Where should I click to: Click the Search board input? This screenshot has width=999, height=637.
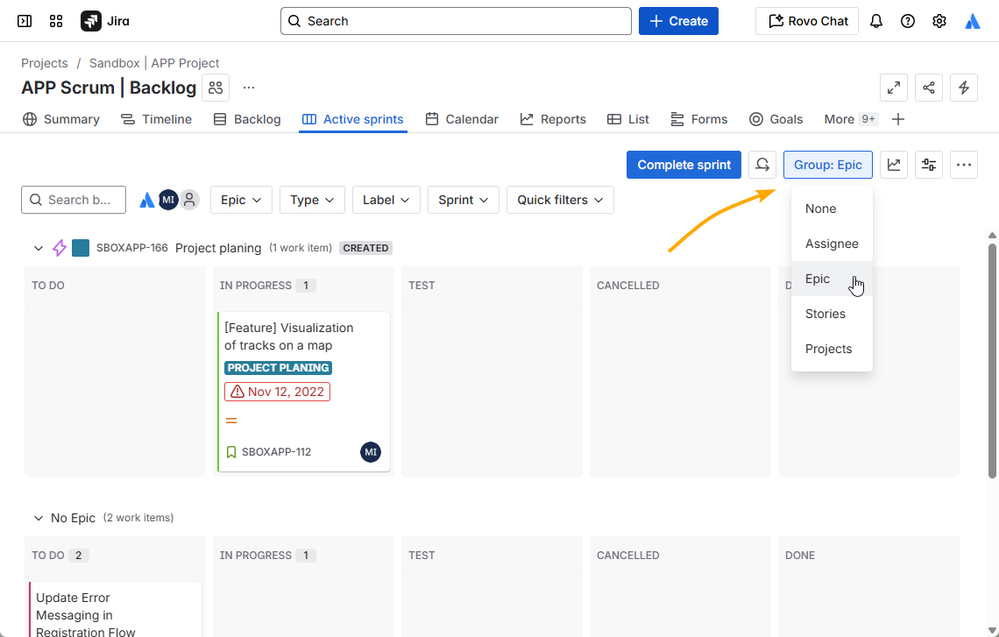tap(73, 200)
